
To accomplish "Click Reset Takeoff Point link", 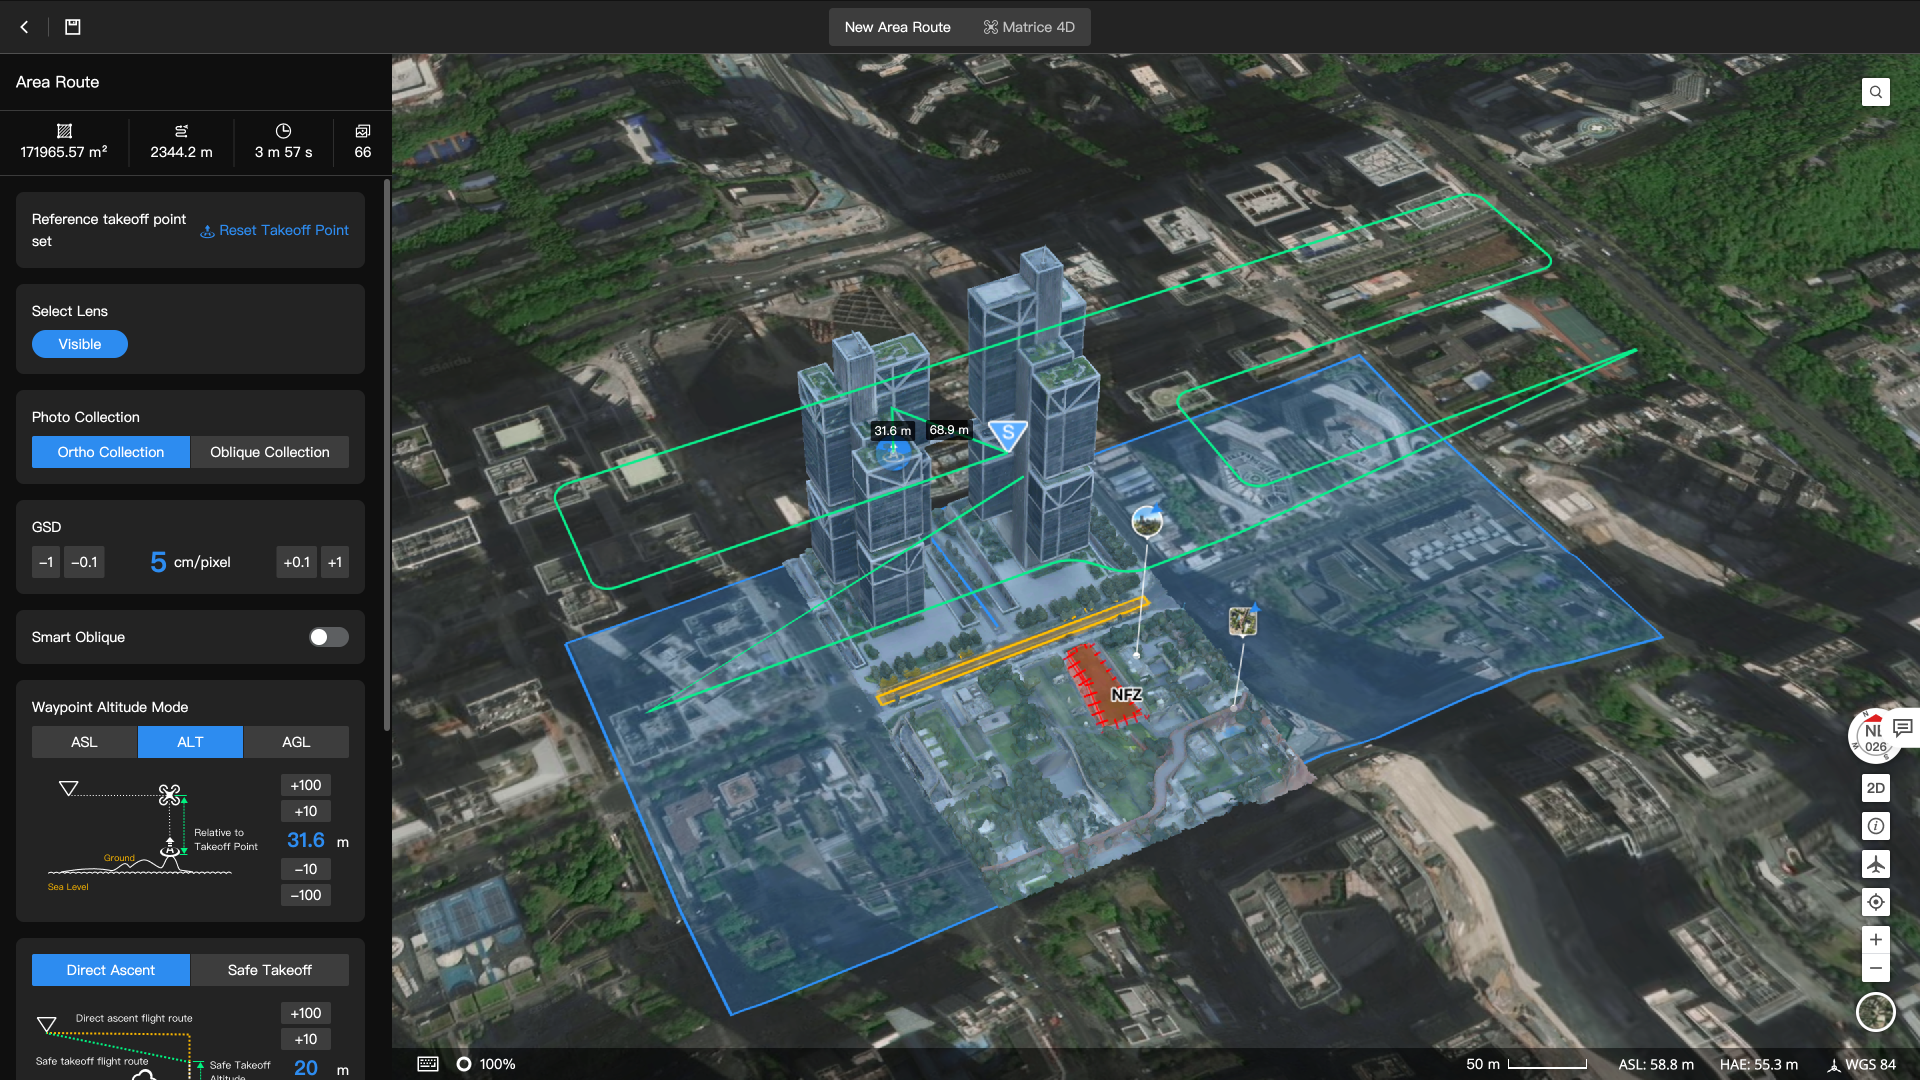I will point(274,230).
